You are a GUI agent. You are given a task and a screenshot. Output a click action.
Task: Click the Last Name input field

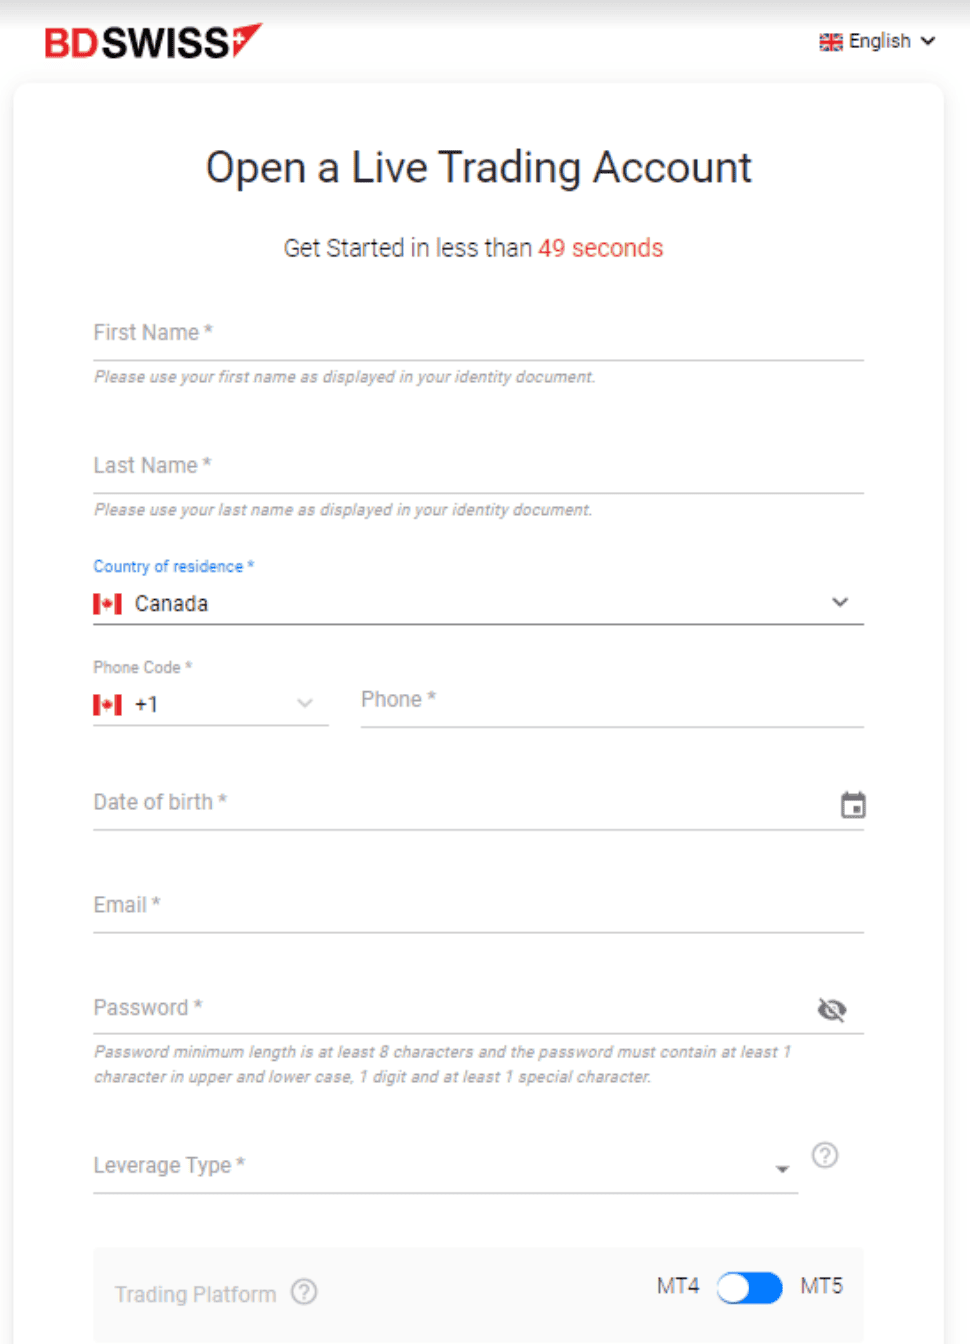[400, 467]
